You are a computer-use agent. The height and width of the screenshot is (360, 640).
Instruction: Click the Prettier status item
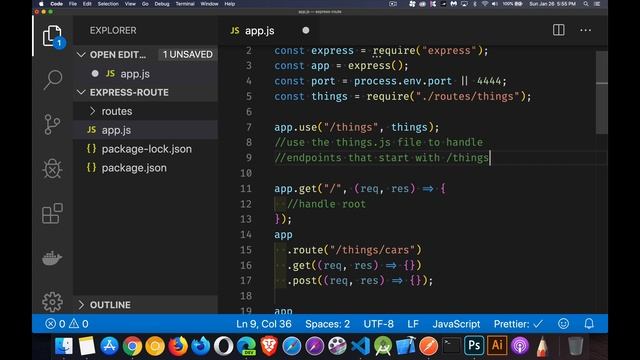tap(518, 324)
